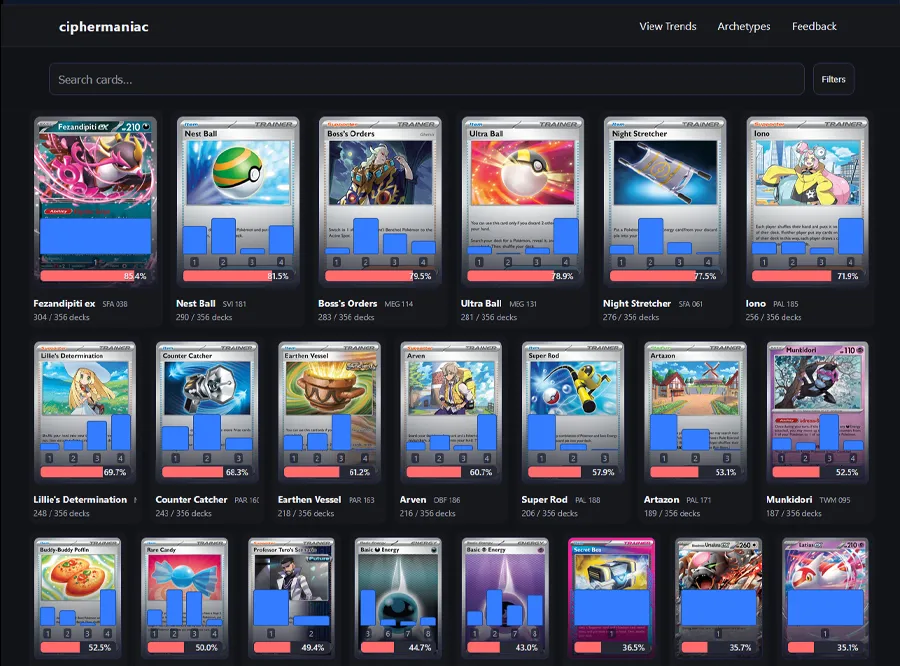Click the Artazon card name label

(x=661, y=499)
